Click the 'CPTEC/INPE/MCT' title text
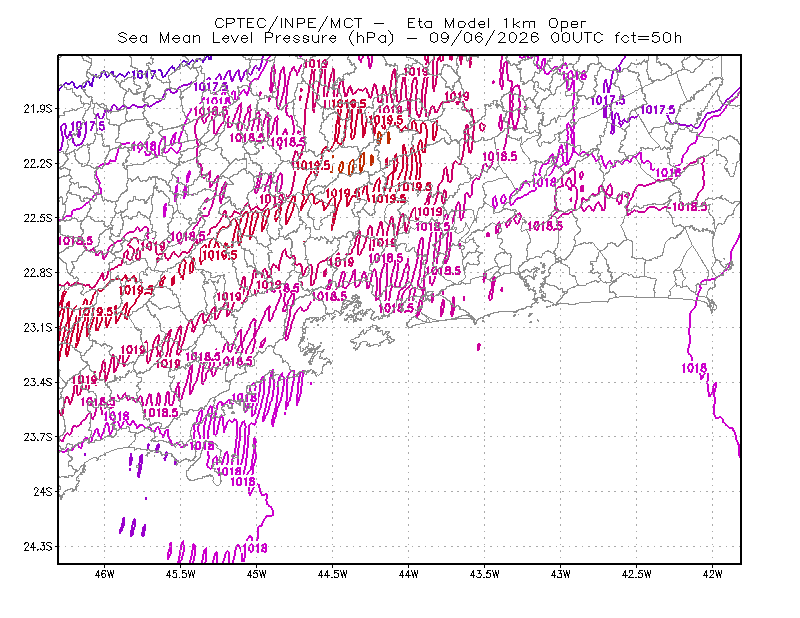Viewport: 800px width, 618px height. click(288, 23)
